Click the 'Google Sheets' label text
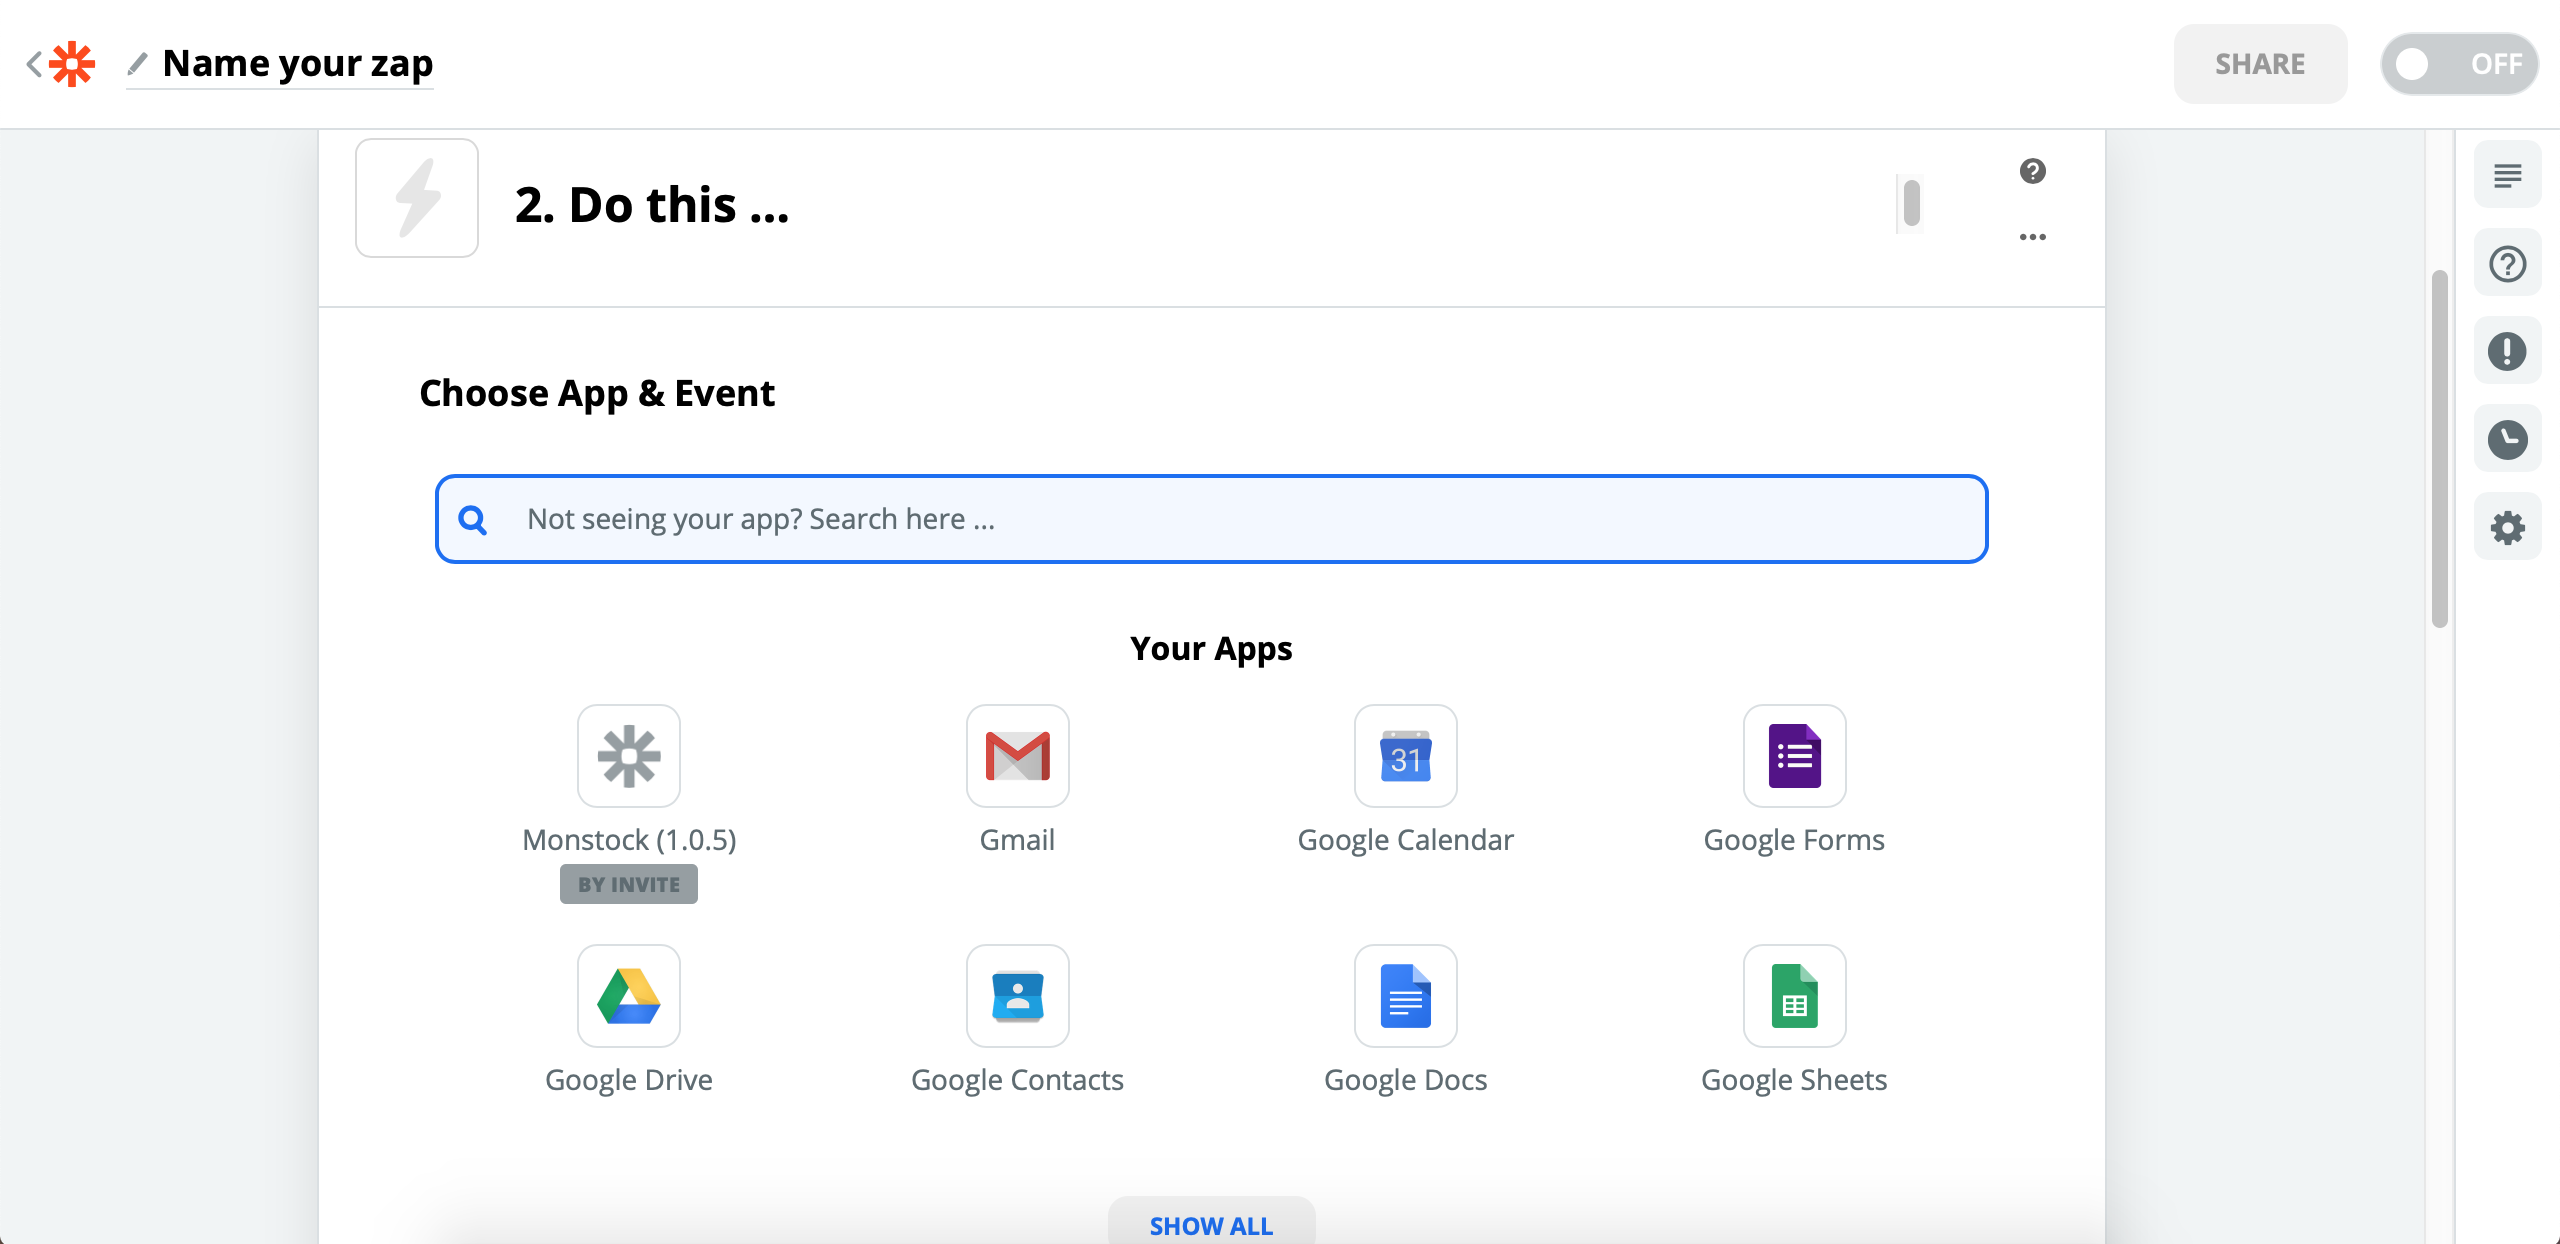The width and height of the screenshot is (2560, 1244). [1795, 1080]
